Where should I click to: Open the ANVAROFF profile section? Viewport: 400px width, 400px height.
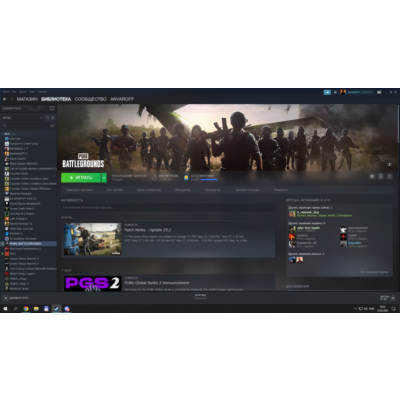coord(122,99)
